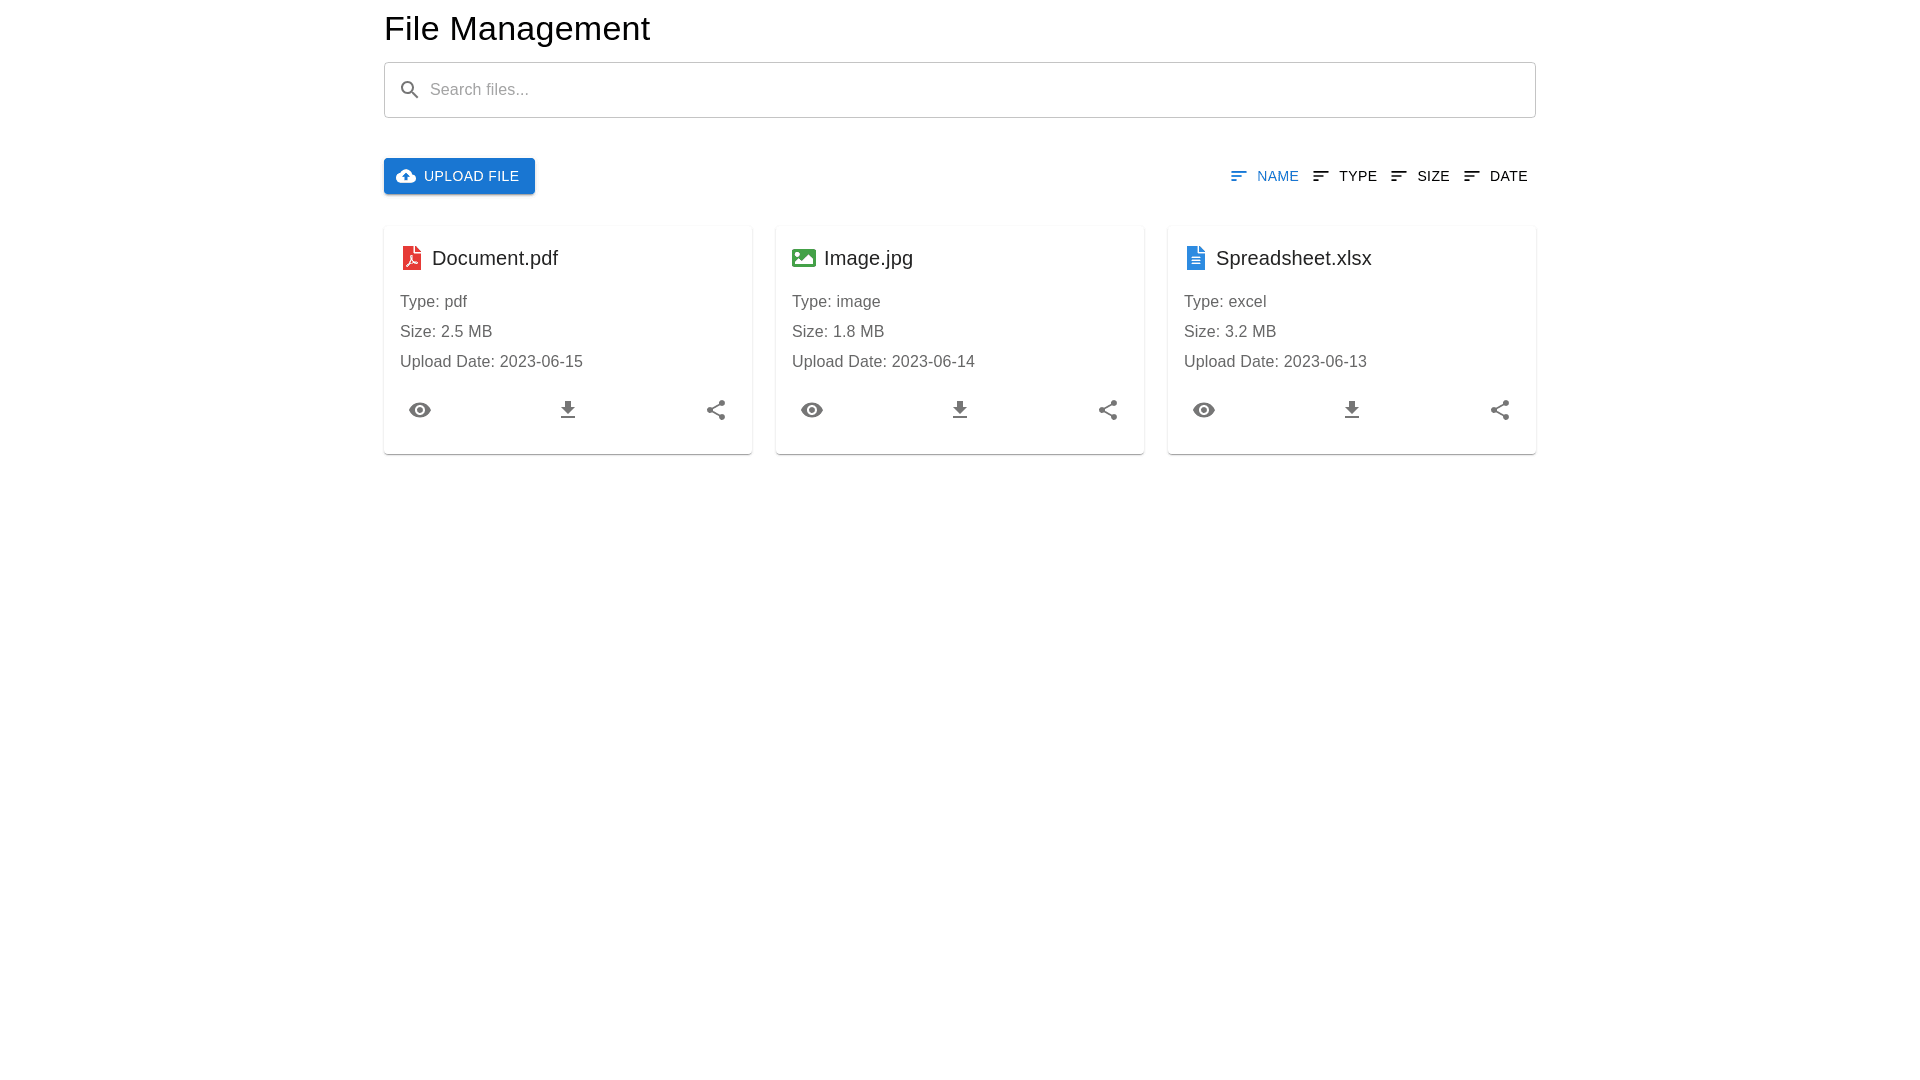The width and height of the screenshot is (1920, 1080).
Task: View Image.jpg using the eye icon
Action: (812, 410)
